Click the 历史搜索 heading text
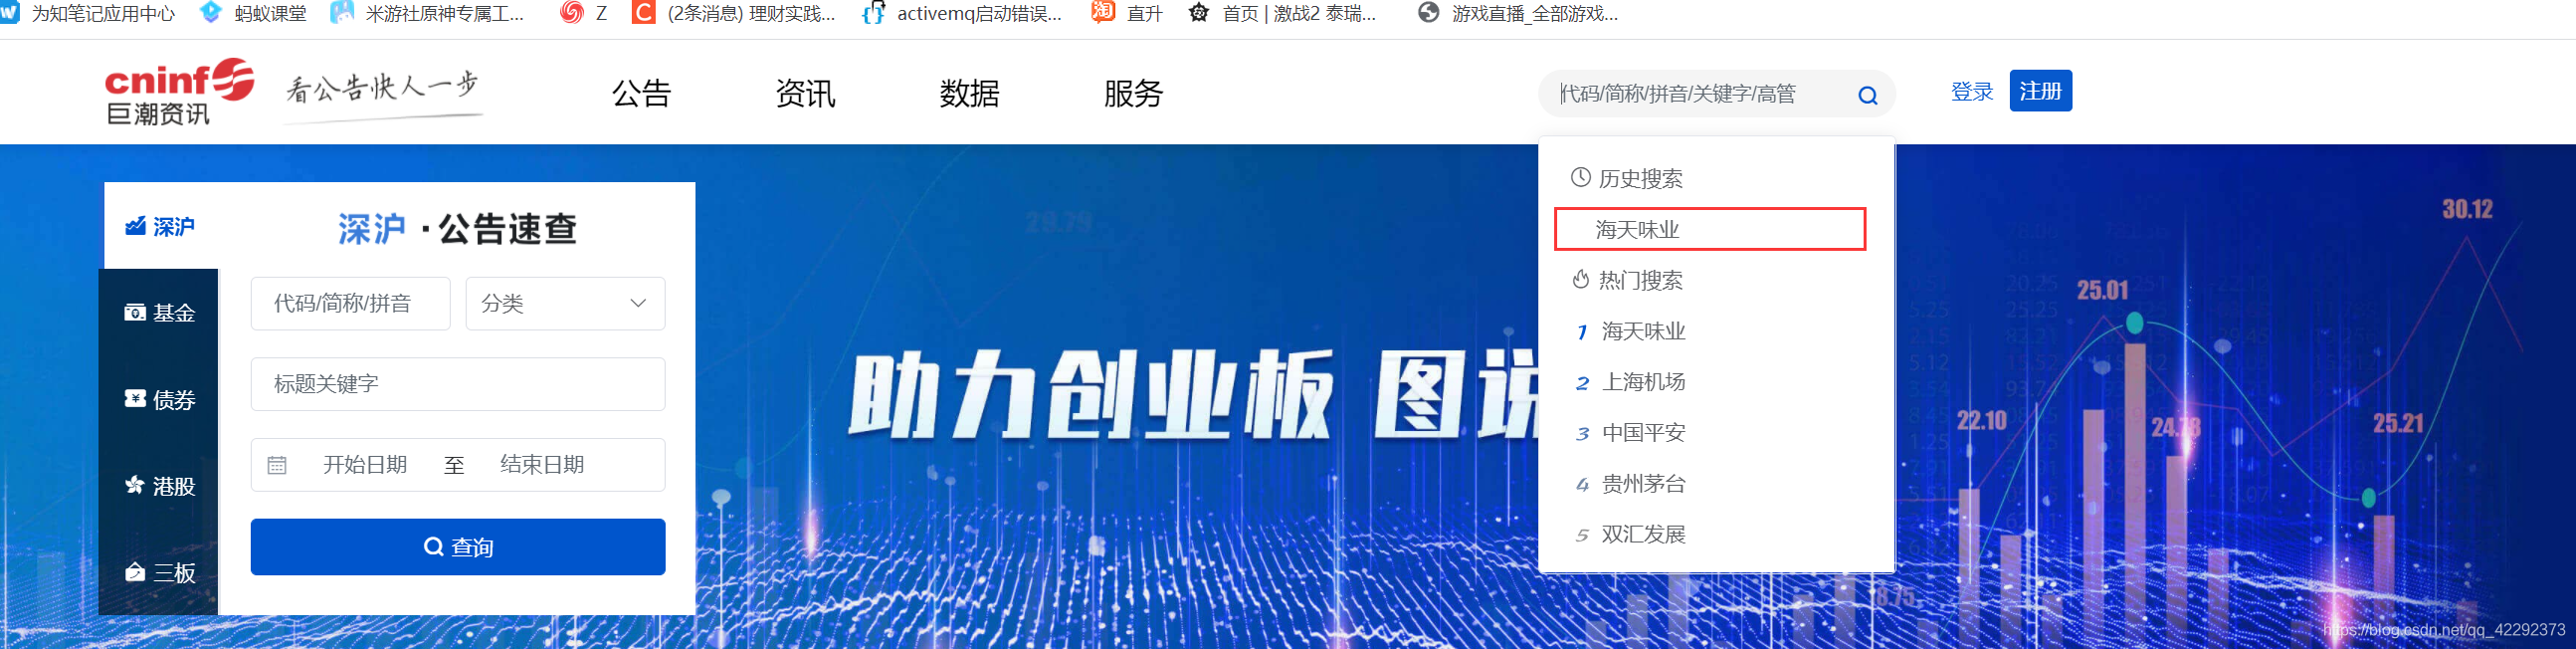The image size is (2576, 649). point(1640,178)
